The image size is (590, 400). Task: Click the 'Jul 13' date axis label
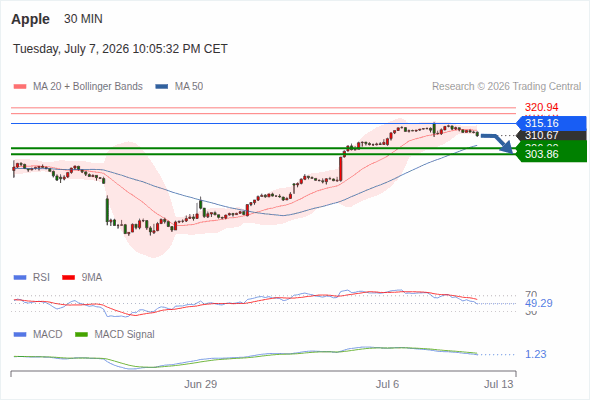[499, 384]
